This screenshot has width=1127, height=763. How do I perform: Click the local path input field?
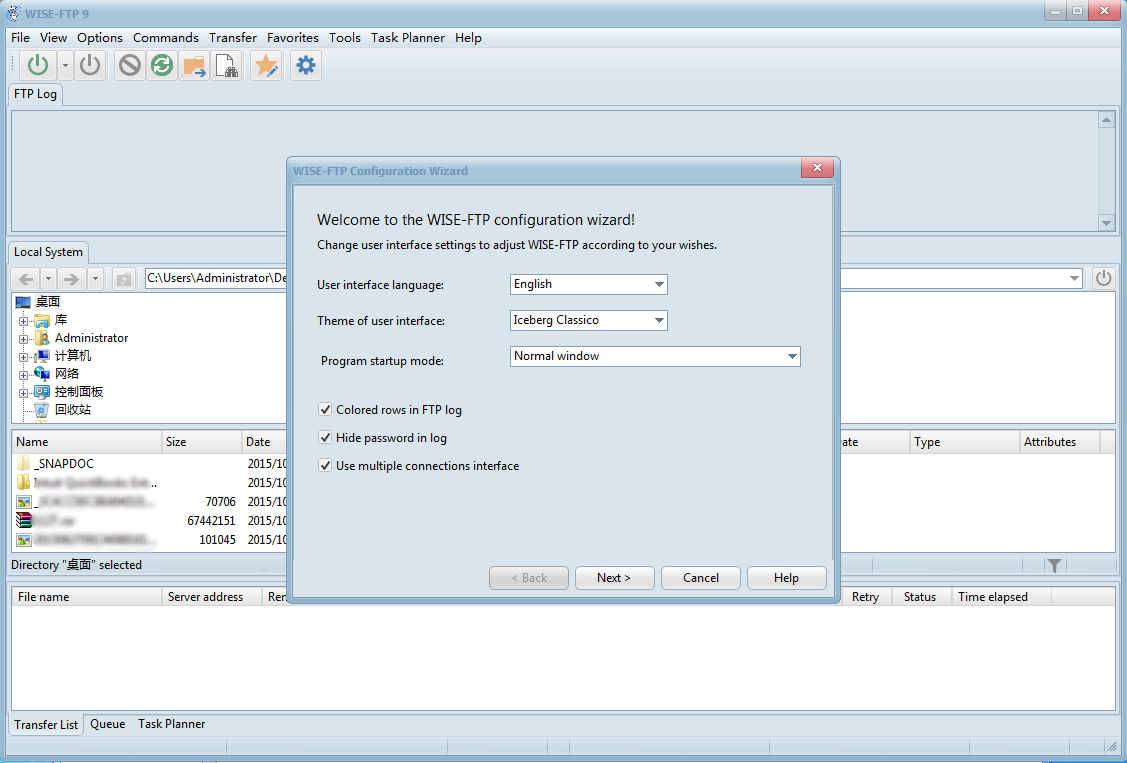pyautogui.click(x=216, y=278)
